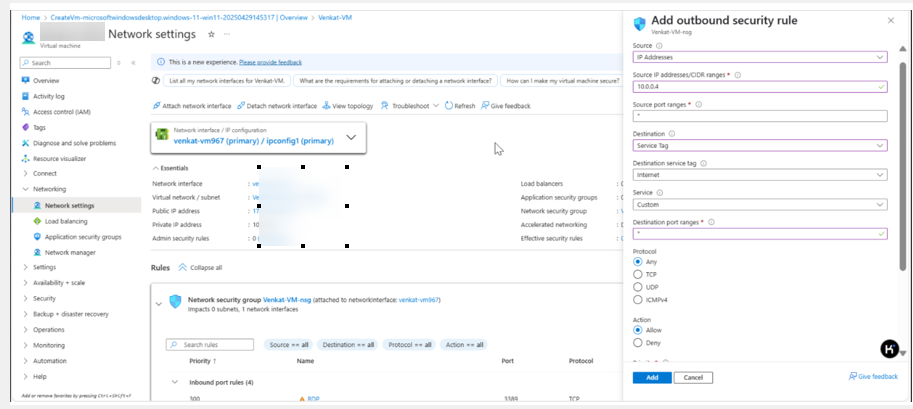
Task: Expand the Connect section in sidebar
Action: [25, 174]
